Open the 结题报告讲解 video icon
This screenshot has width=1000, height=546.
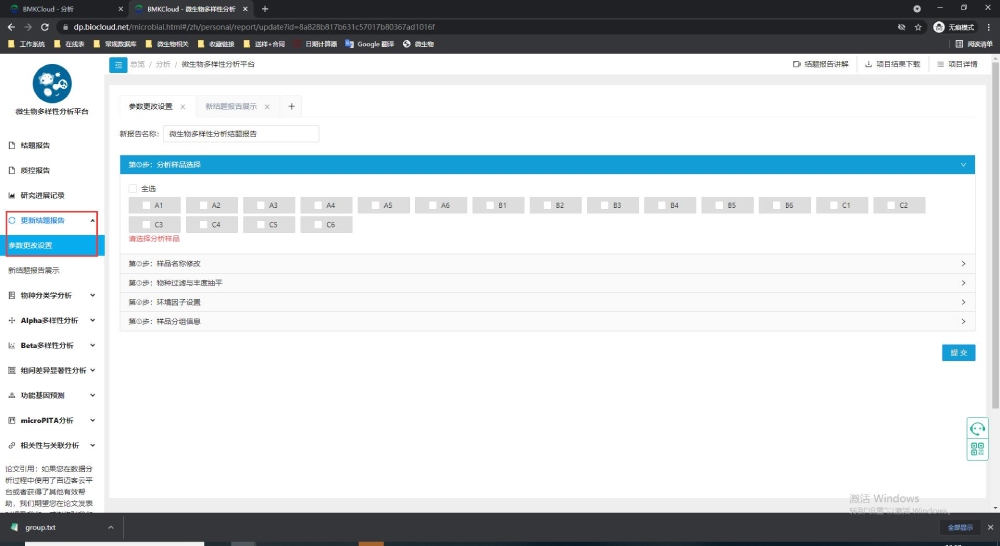797,64
